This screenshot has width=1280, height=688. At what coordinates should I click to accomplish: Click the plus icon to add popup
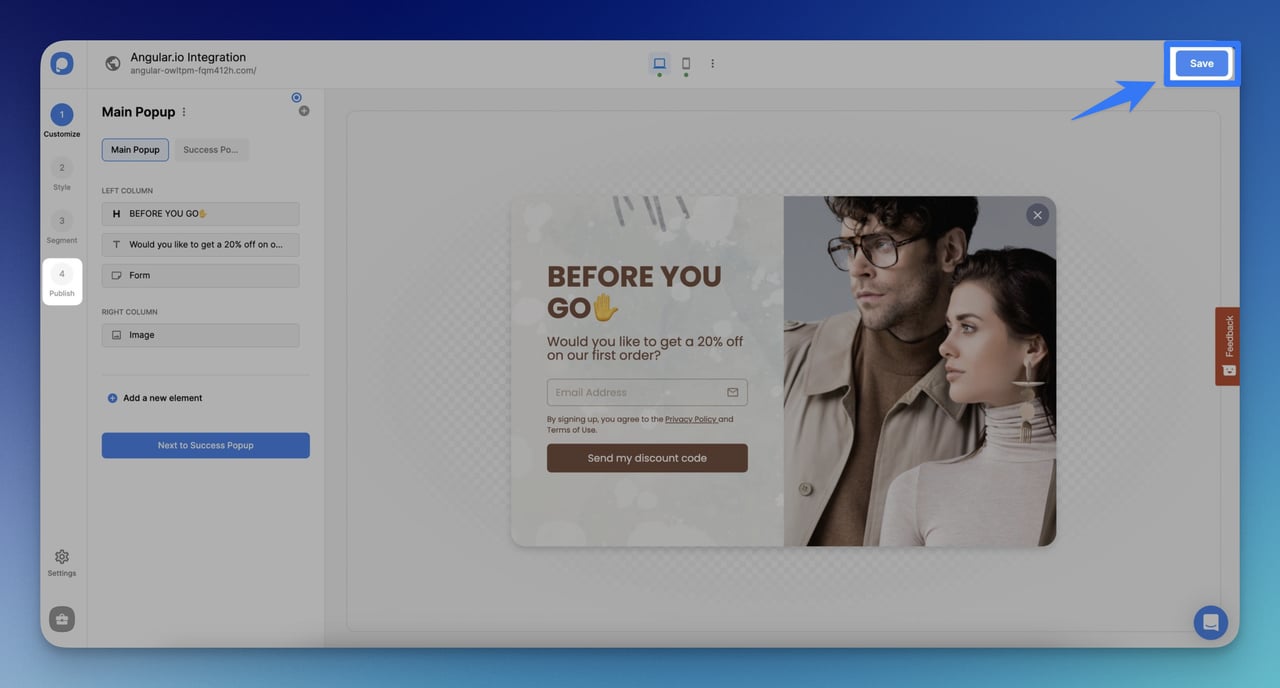point(304,110)
